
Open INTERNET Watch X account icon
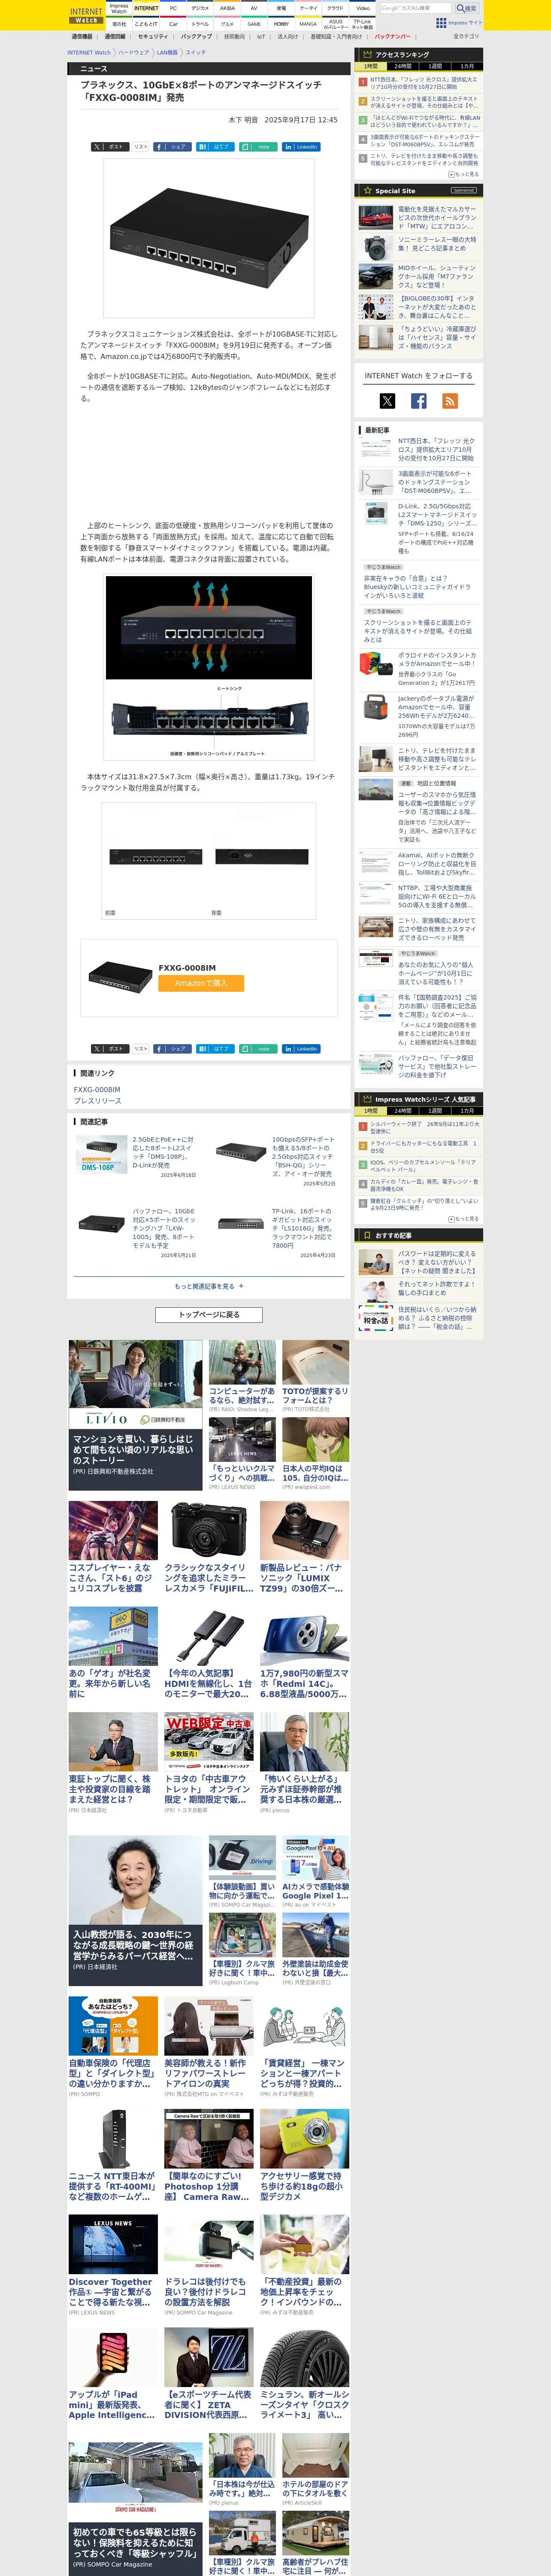click(387, 401)
